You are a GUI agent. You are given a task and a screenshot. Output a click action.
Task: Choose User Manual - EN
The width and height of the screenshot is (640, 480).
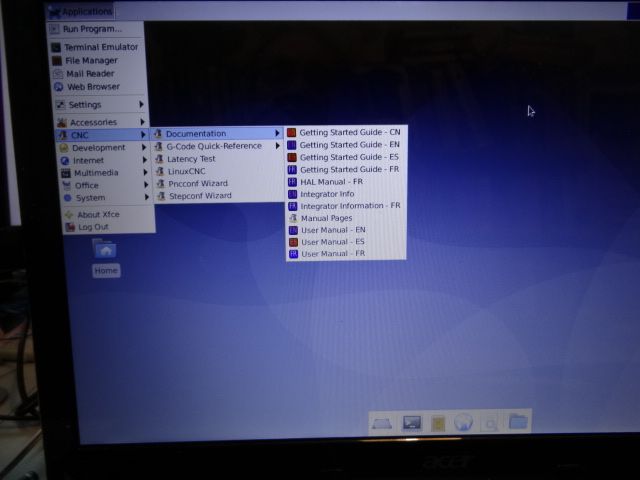pyautogui.click(x=347, y=230)
